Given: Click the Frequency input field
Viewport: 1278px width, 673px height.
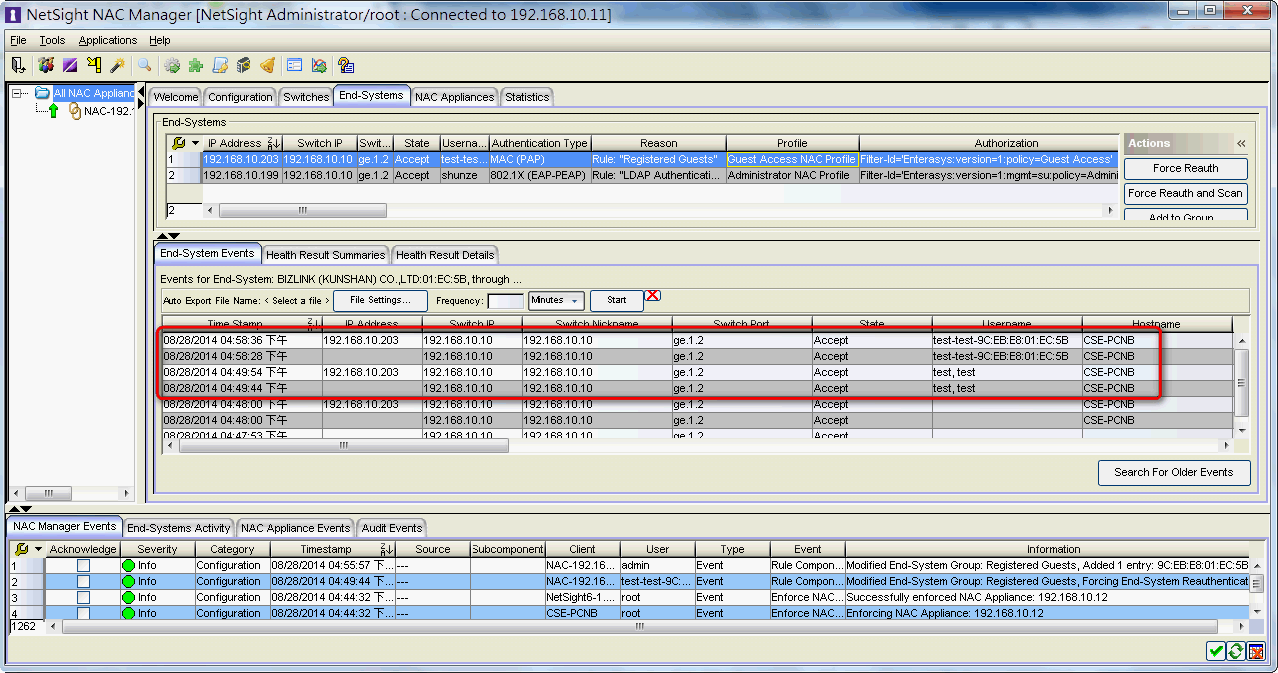Looking at the screenshot, I should [505, 300].
